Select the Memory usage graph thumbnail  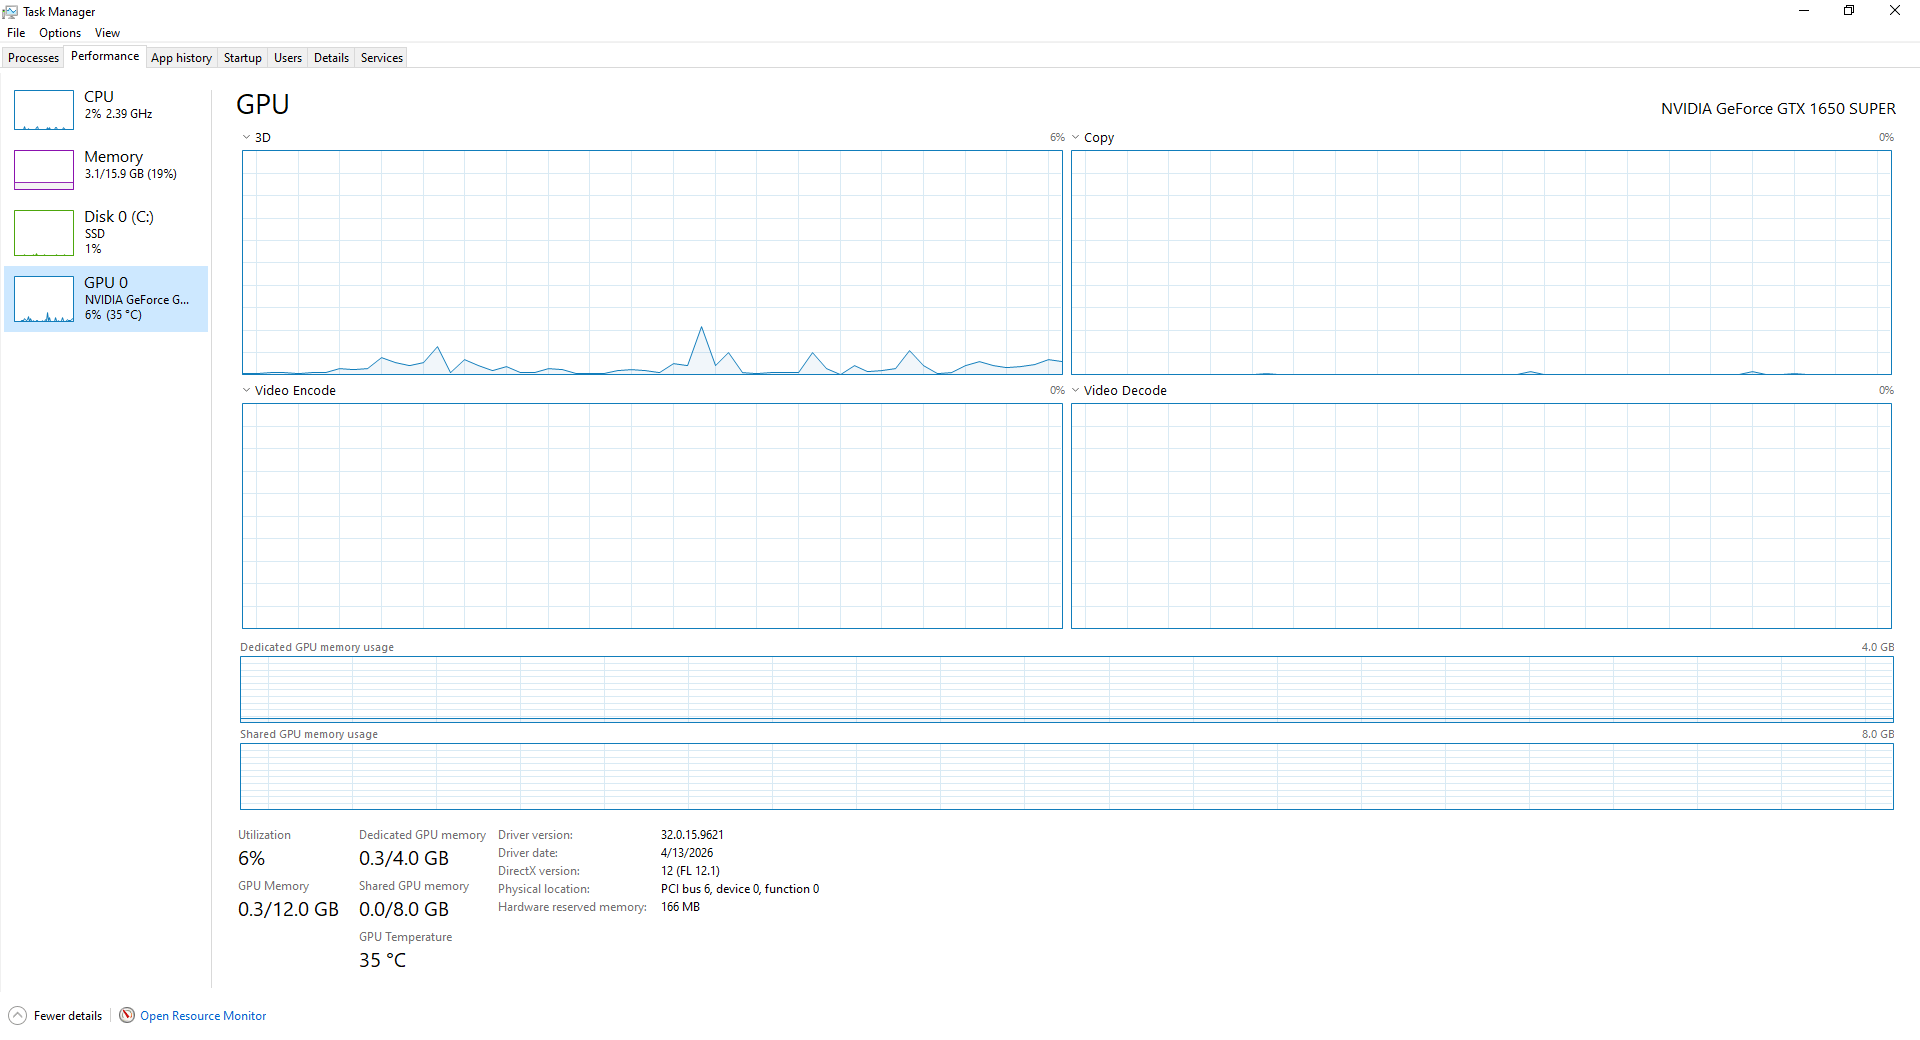click(44, 170)
